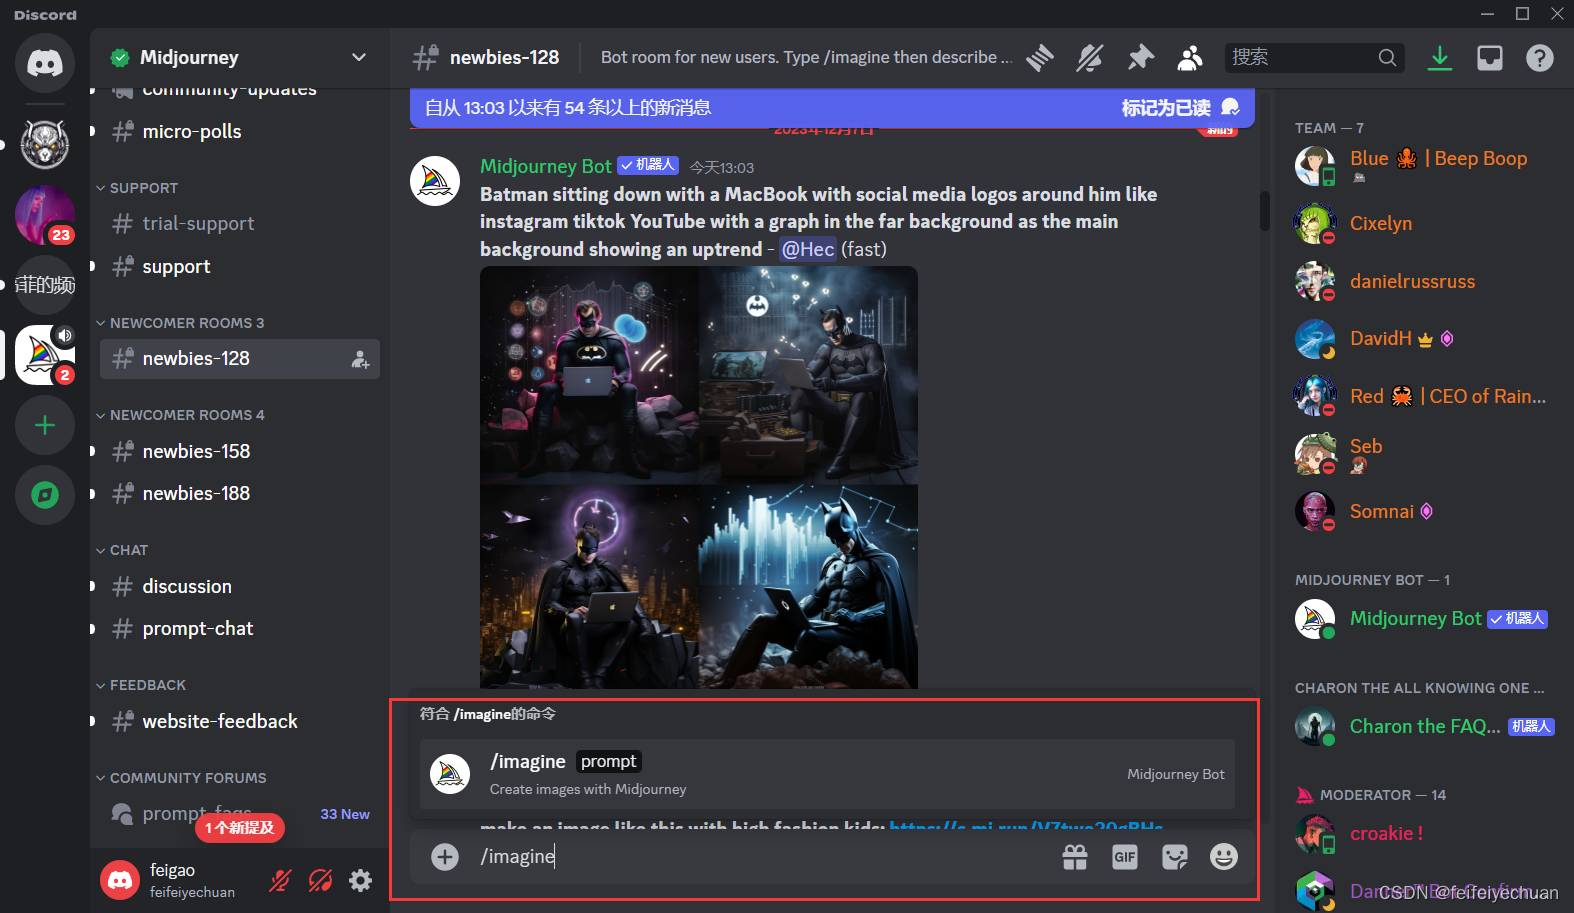Select the /imagine prompt command

tap(827, 774)
